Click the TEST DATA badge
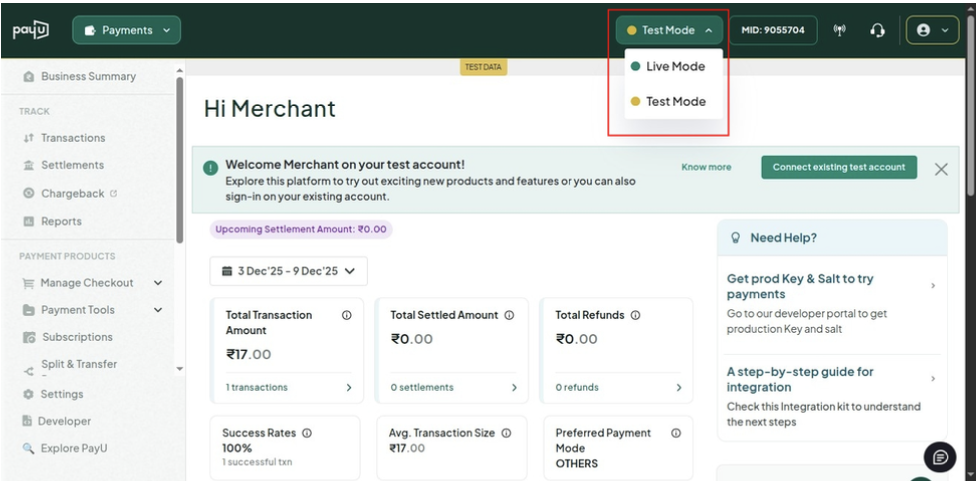Image resolution: width=980 pixels, height=482 pixels. click(x=483, y=67)
